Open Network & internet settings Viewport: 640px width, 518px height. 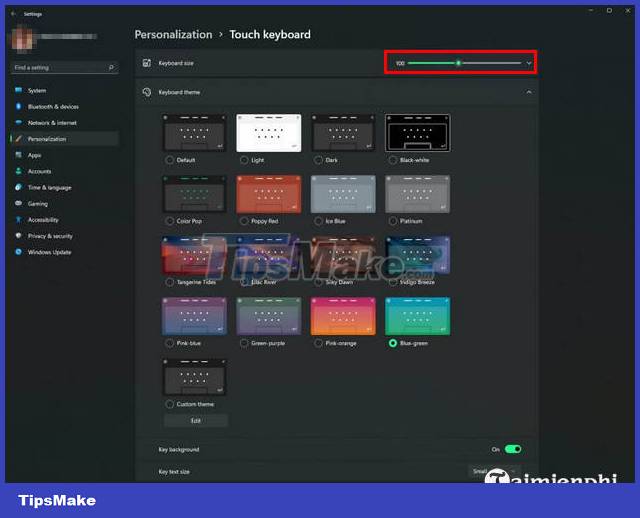pos(65,123)
